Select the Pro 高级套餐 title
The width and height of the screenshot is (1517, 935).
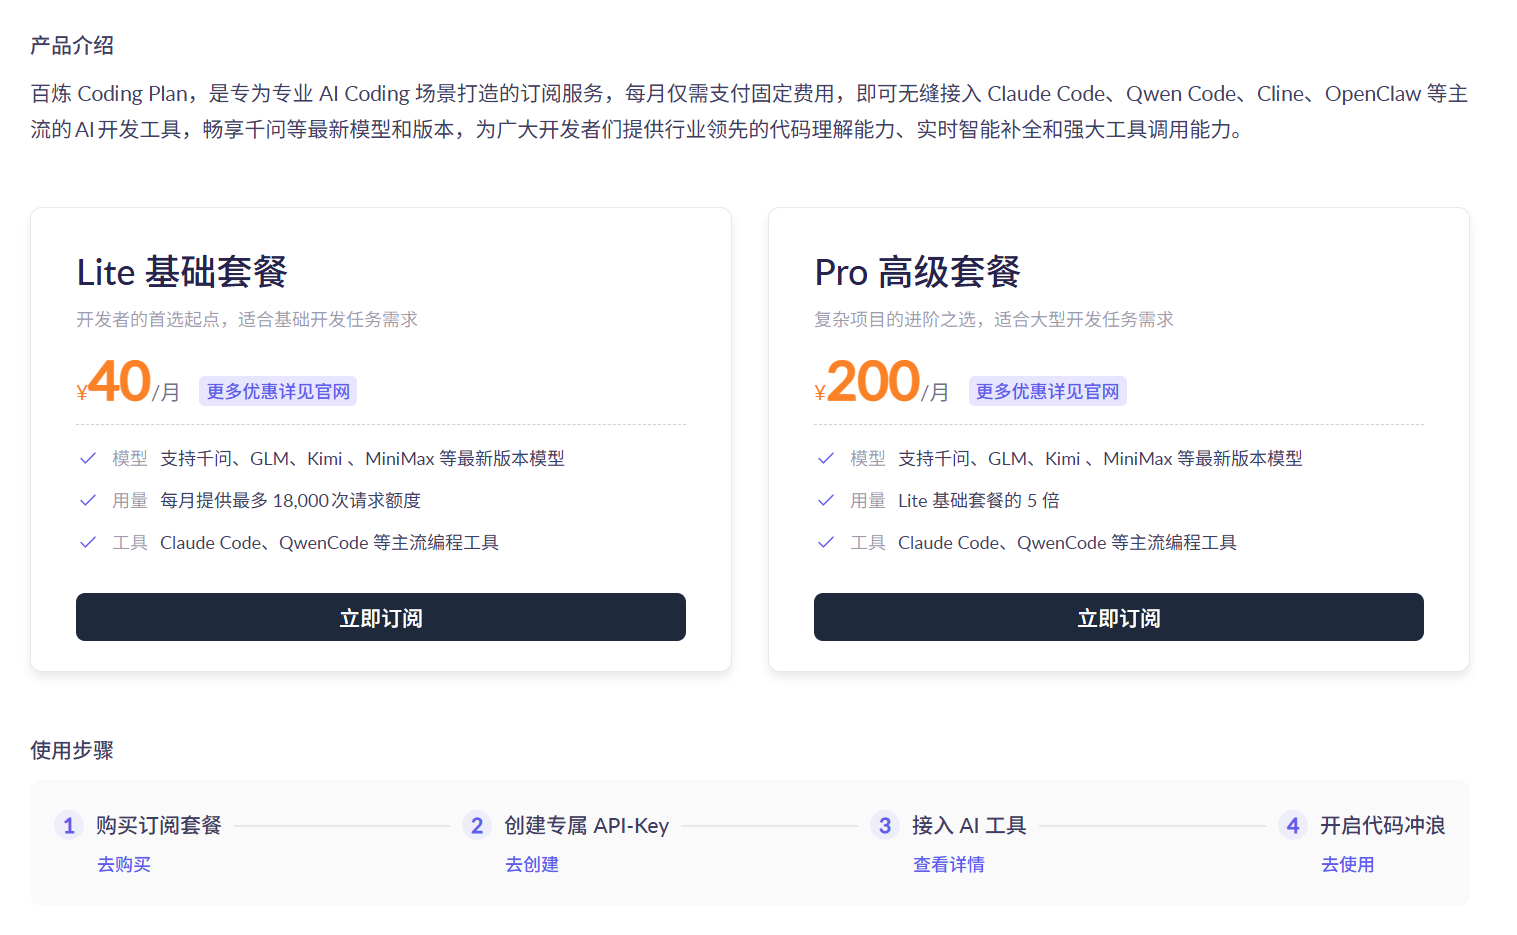[x=917, y=272]
